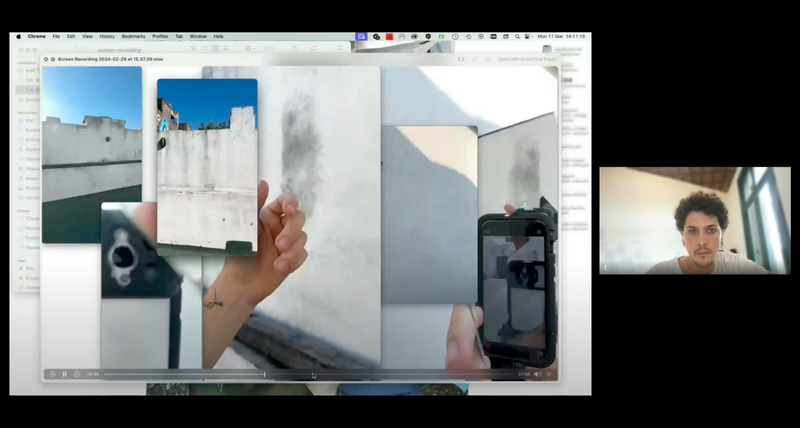This screenshot has width=800, height=428.
Task: Click the green battery menu bar icon
Action: 441,37
